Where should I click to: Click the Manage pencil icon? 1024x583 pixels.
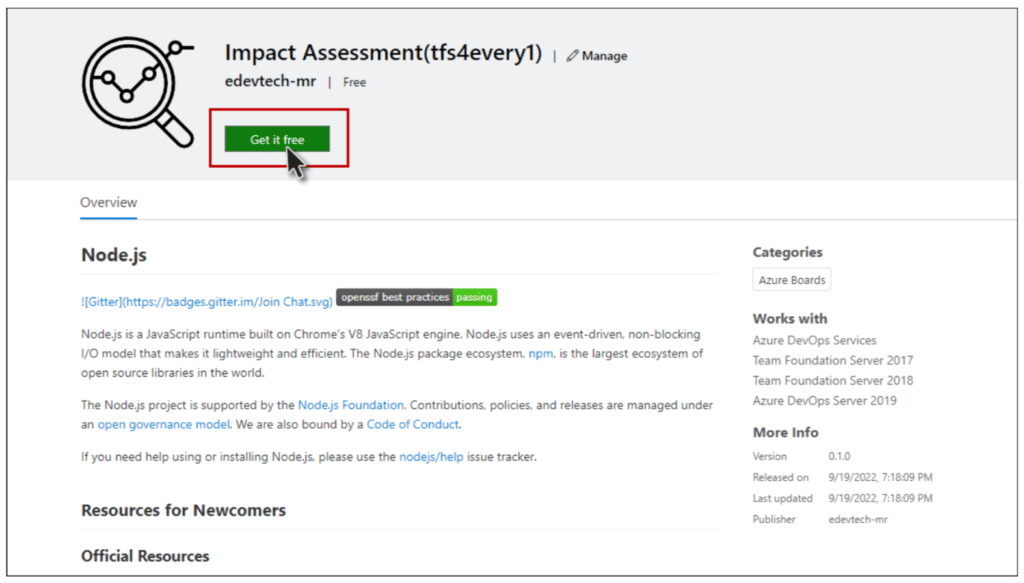pyautogui.click(x=572, y=56)
